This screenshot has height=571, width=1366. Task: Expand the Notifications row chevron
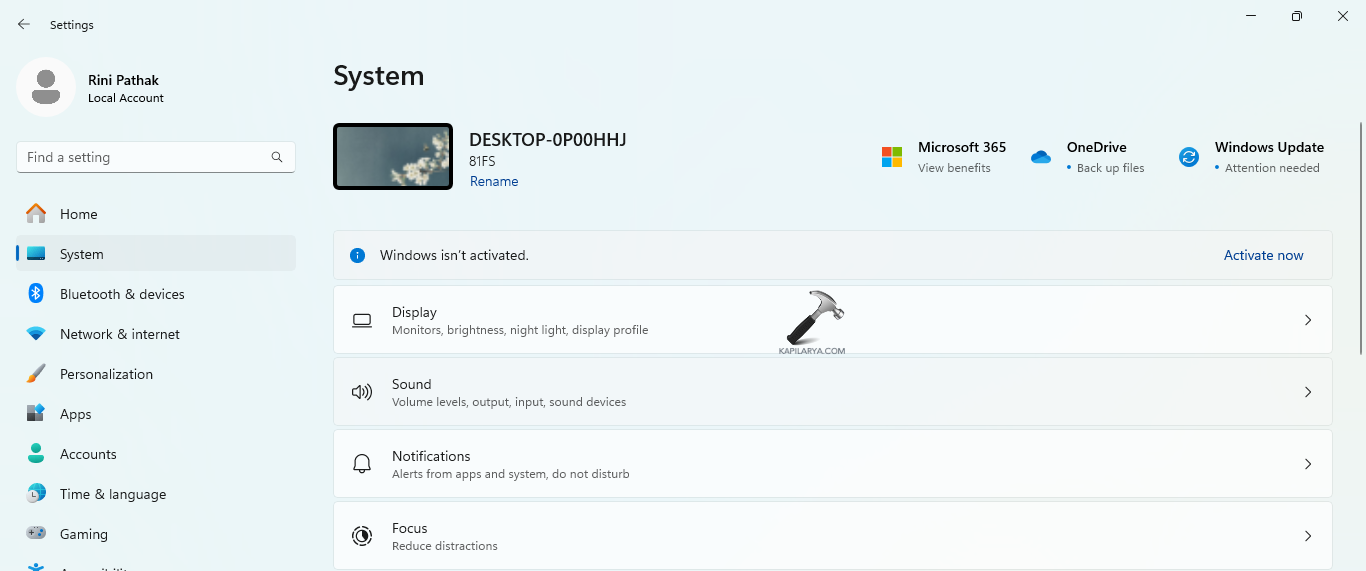1307,464
